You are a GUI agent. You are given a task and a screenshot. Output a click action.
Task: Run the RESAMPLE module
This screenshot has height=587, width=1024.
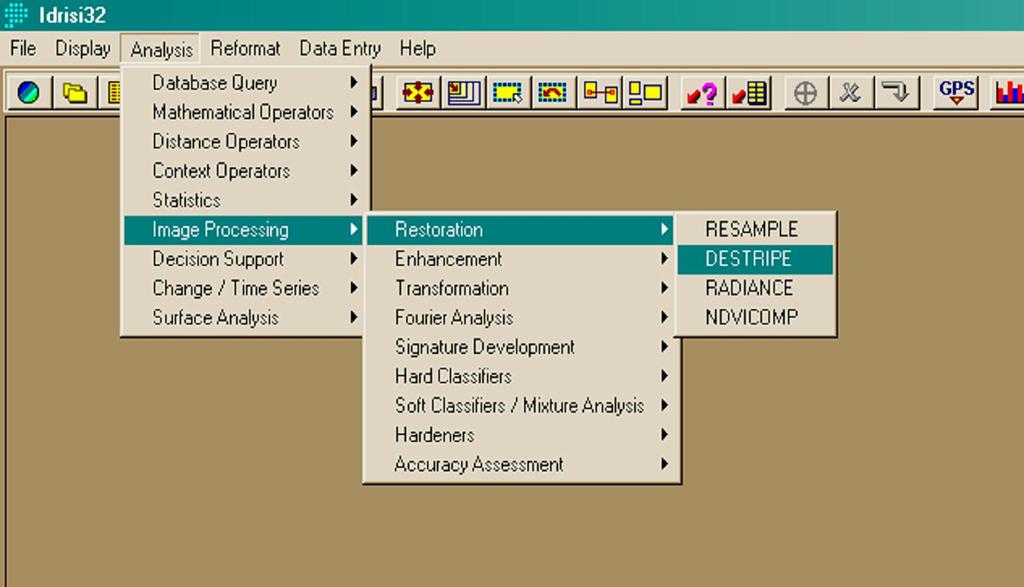[755, 229]
